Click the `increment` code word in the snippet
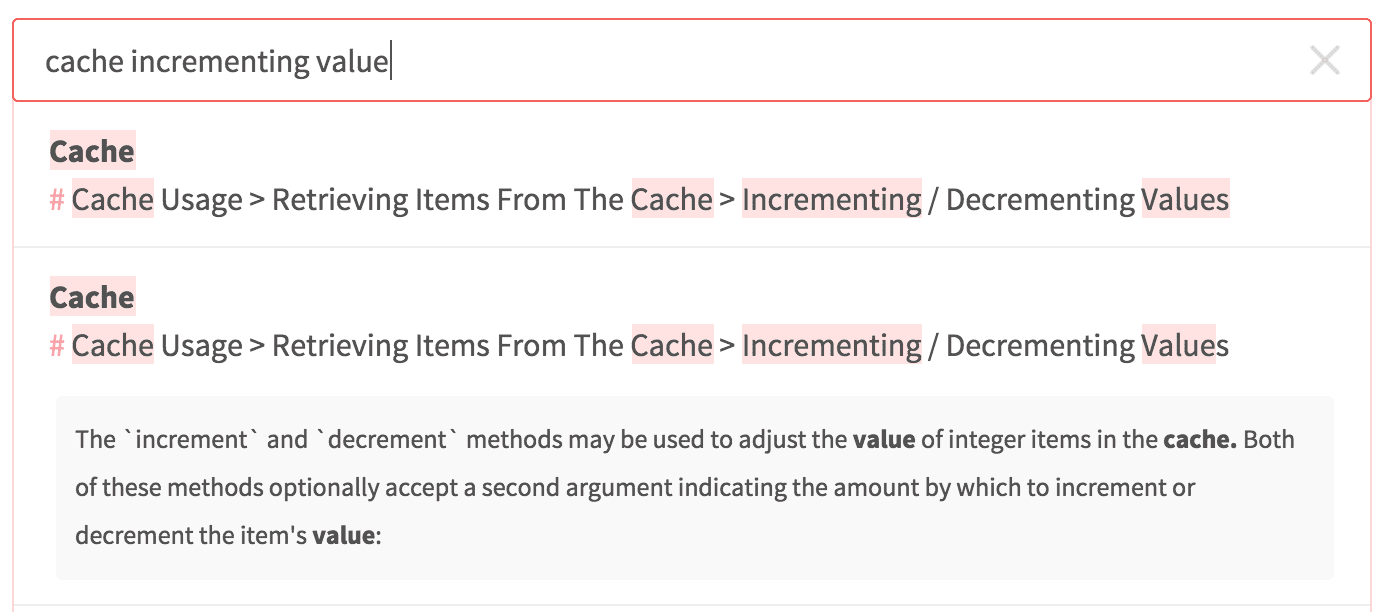Screen dimensions: 1384x612 click(x=190, y=440)
